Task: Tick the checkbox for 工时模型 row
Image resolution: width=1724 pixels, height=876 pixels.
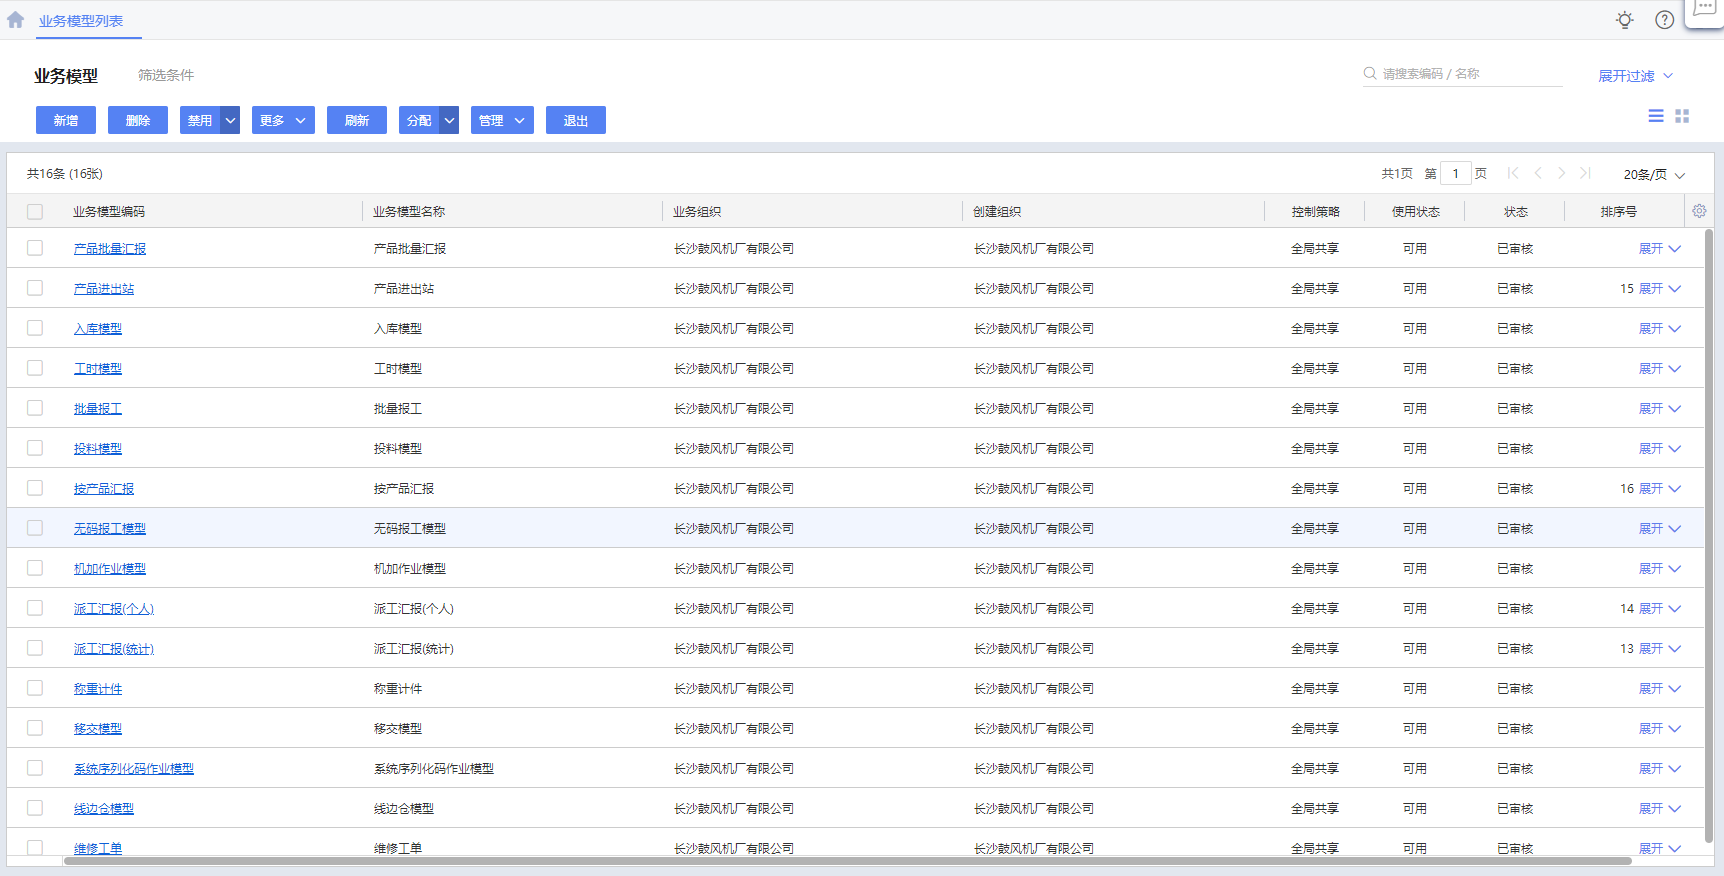Action: [x=35, y=368]
